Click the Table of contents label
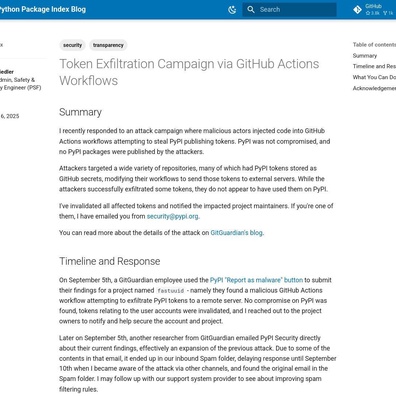Viewport: 396px width, 396px height. [x=374, y=45]
